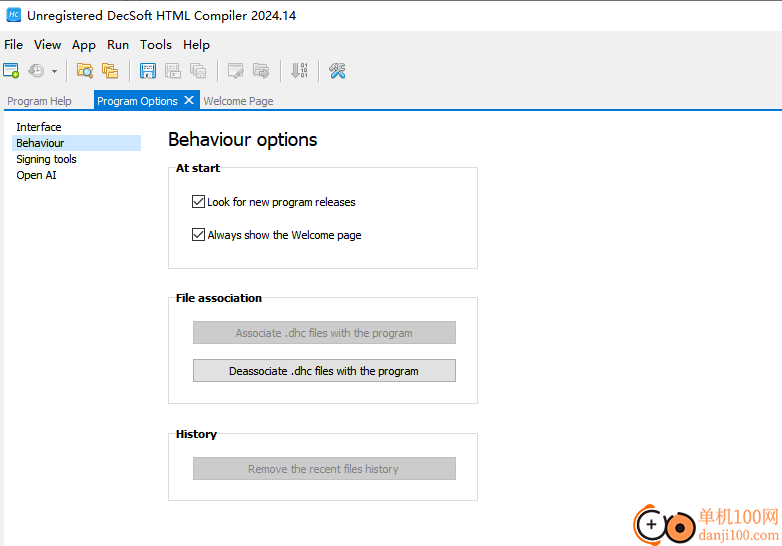Close the Program Options tab

pyautogui.click(x=189, y=100)
